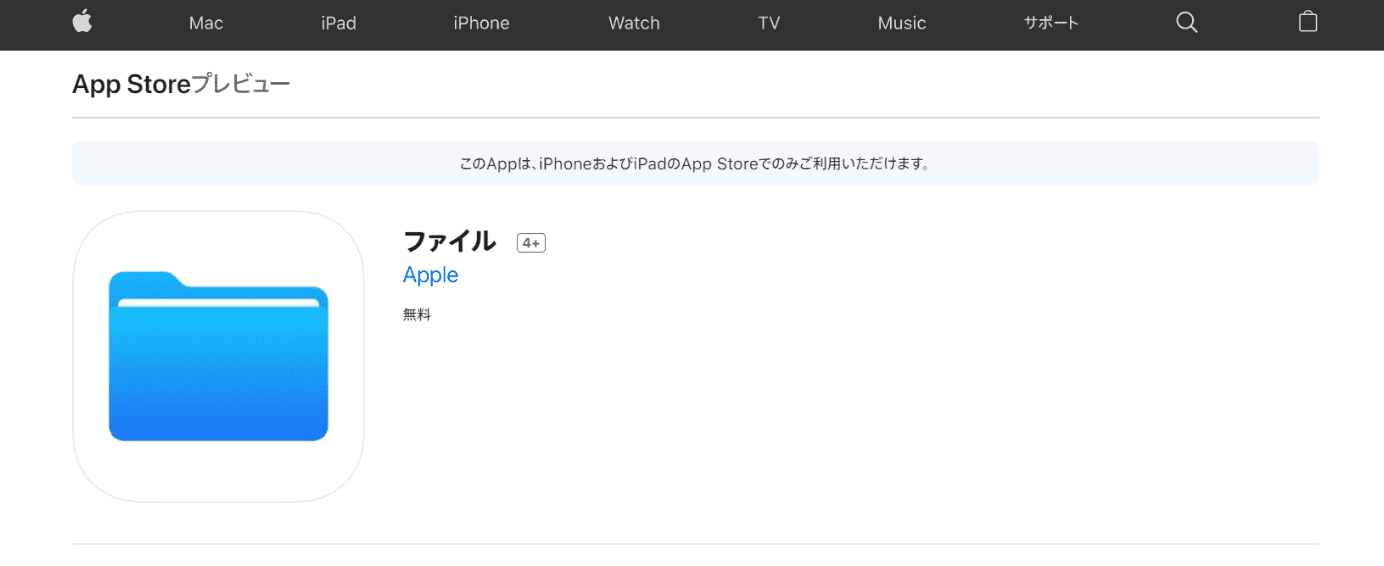
Task: Go to the Watch section
Action: click(x=634, y=23)
